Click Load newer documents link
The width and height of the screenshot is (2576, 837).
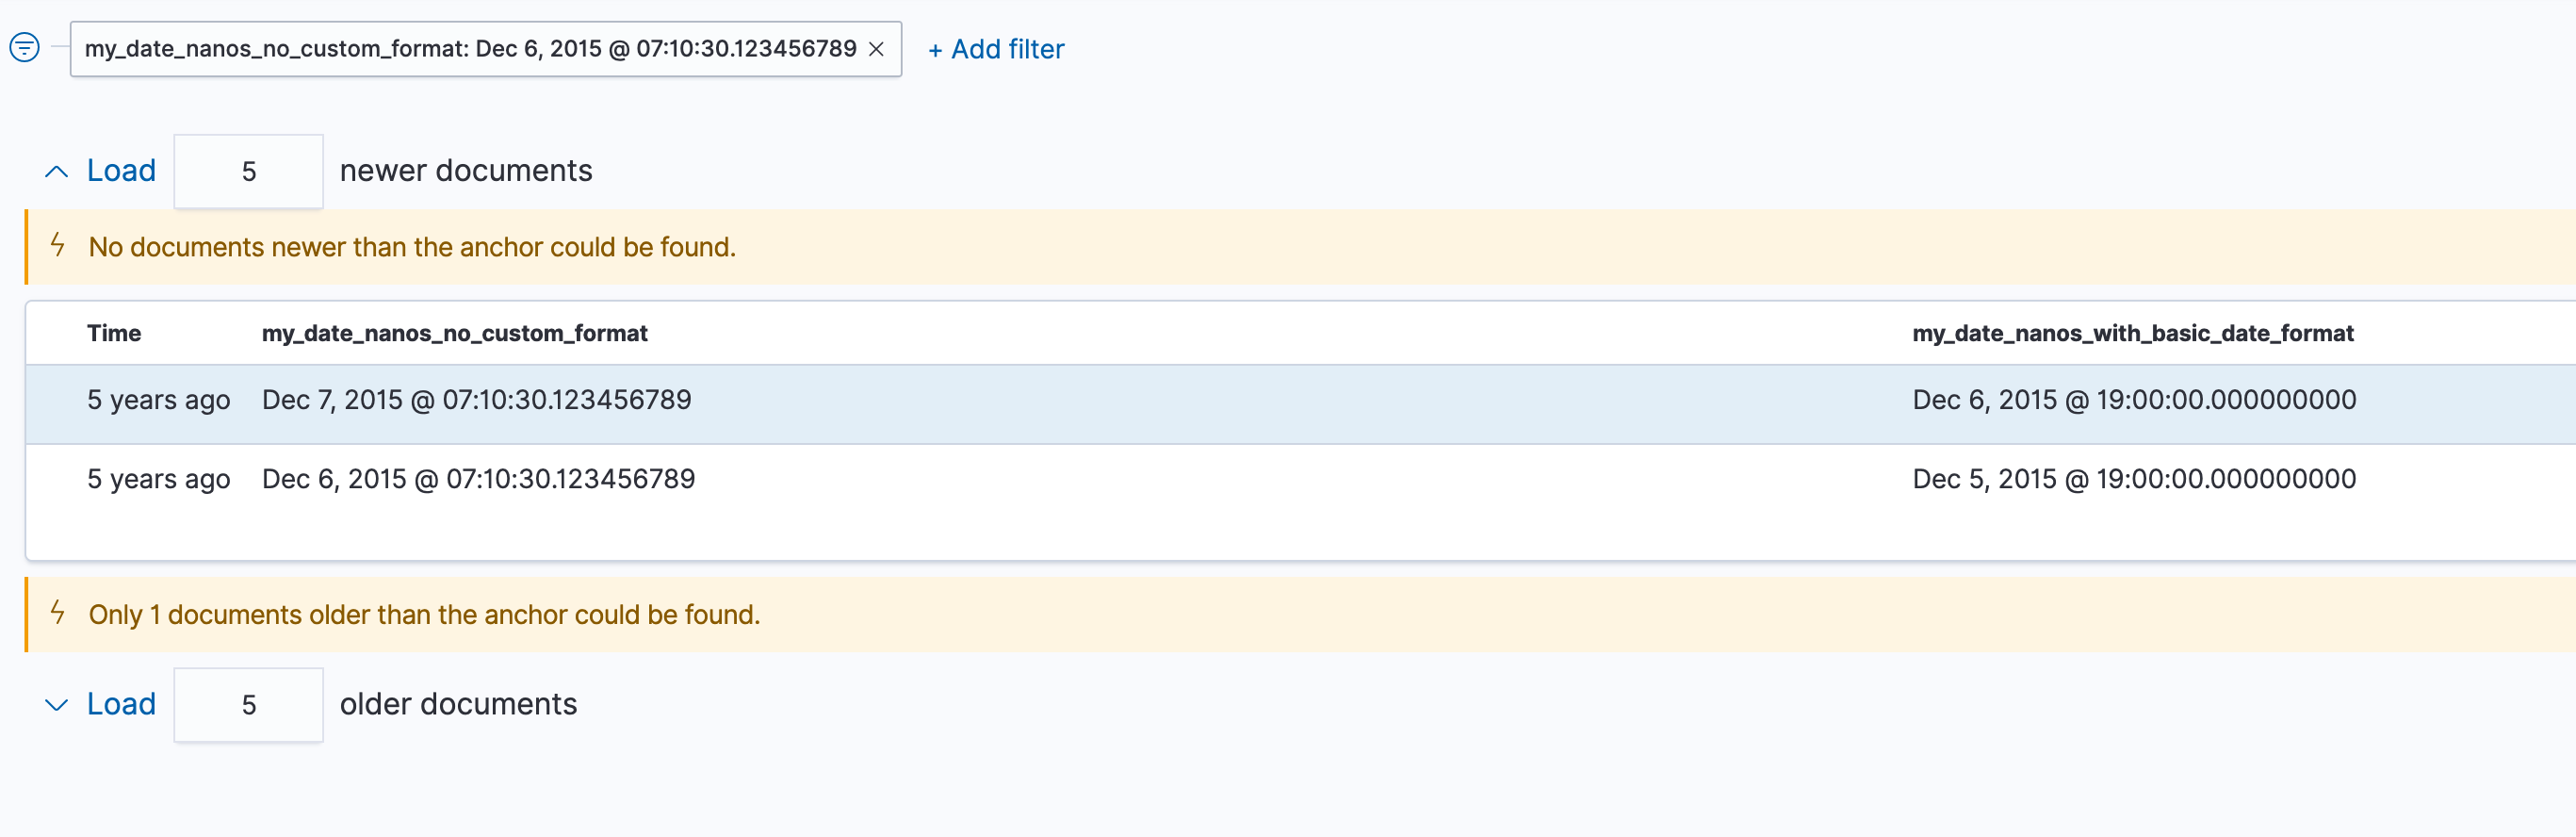click(x=120, y=170)
